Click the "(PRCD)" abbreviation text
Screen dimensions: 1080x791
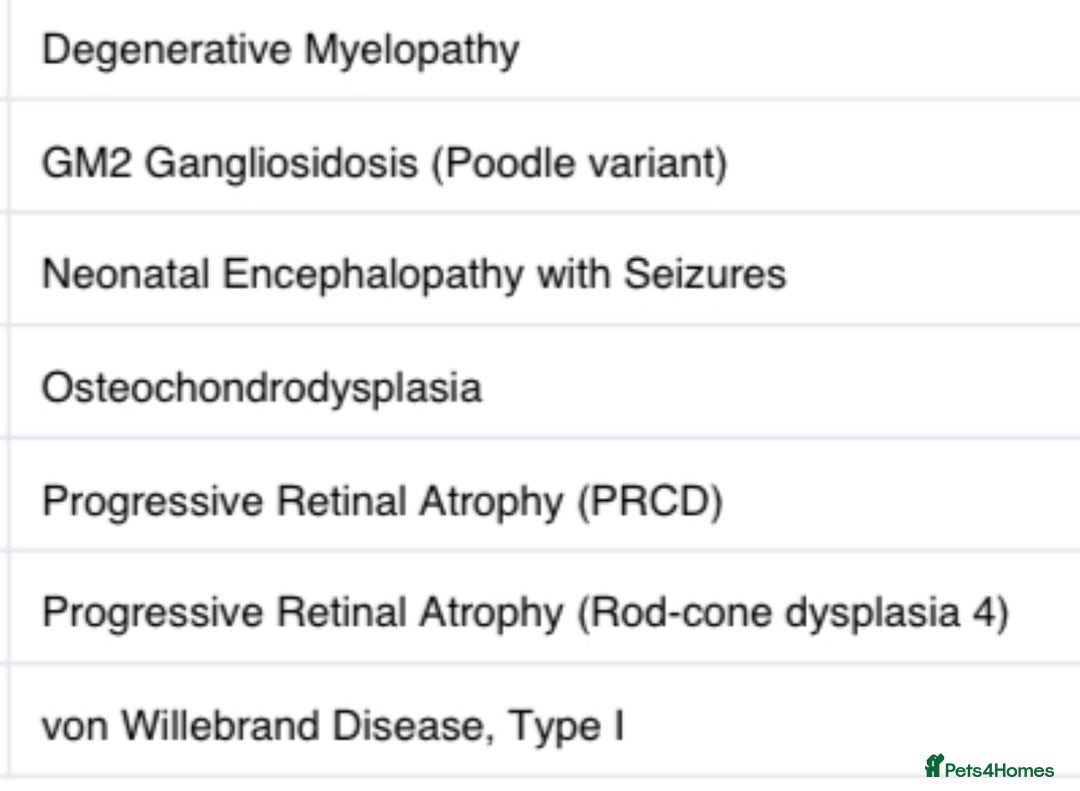tap(649, 500)
